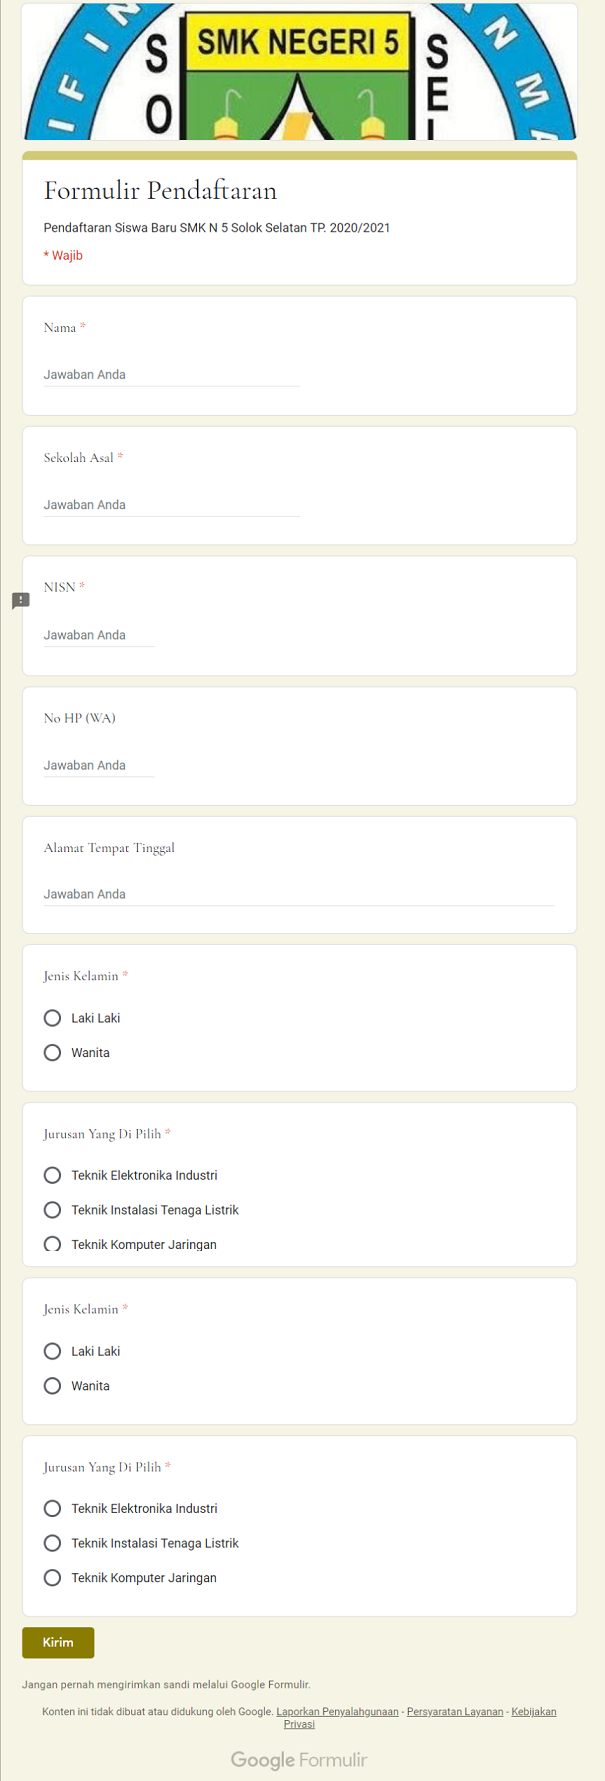The width and height of the screenshot is (605, 1781).
Task: Choose Wanita in the first Jenis Kelamin question
Action: click(x=53, y=1053)
